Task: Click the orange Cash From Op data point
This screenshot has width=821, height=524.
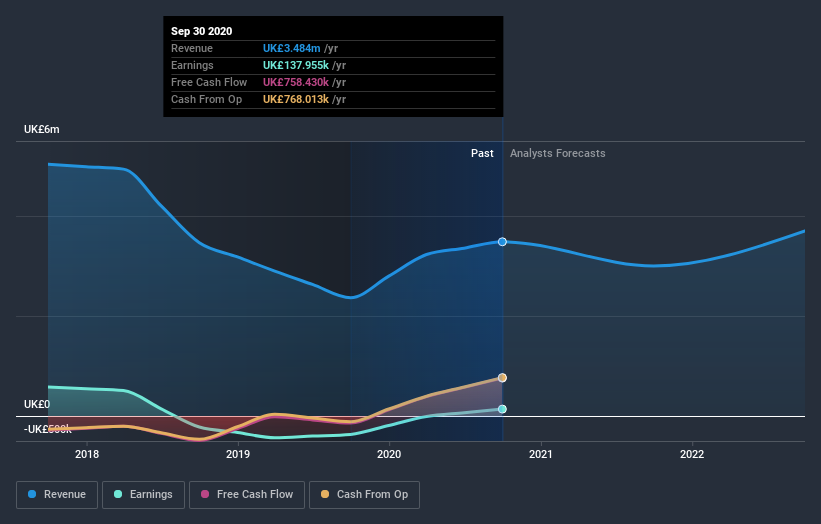Action: 502,378
